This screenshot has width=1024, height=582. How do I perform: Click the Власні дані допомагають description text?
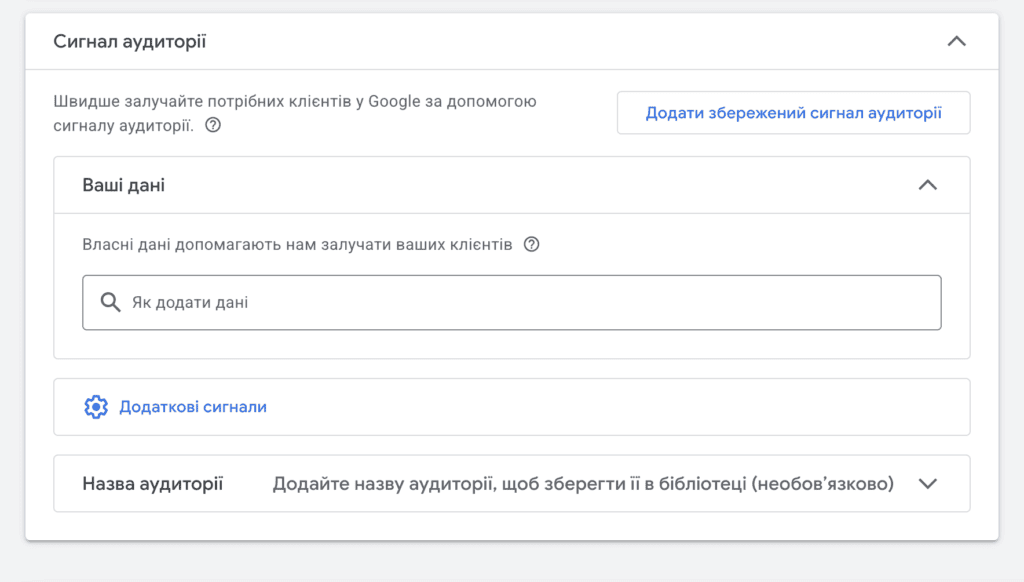(x=297, y=244)
